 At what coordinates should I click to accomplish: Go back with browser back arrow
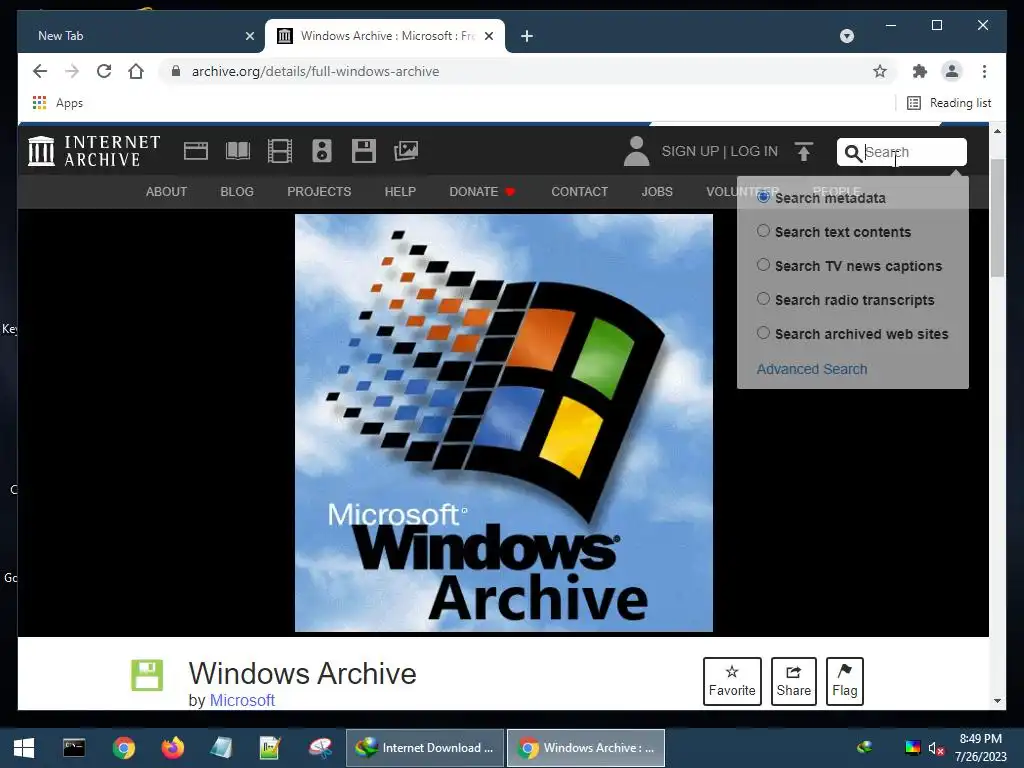pos(40,71)
